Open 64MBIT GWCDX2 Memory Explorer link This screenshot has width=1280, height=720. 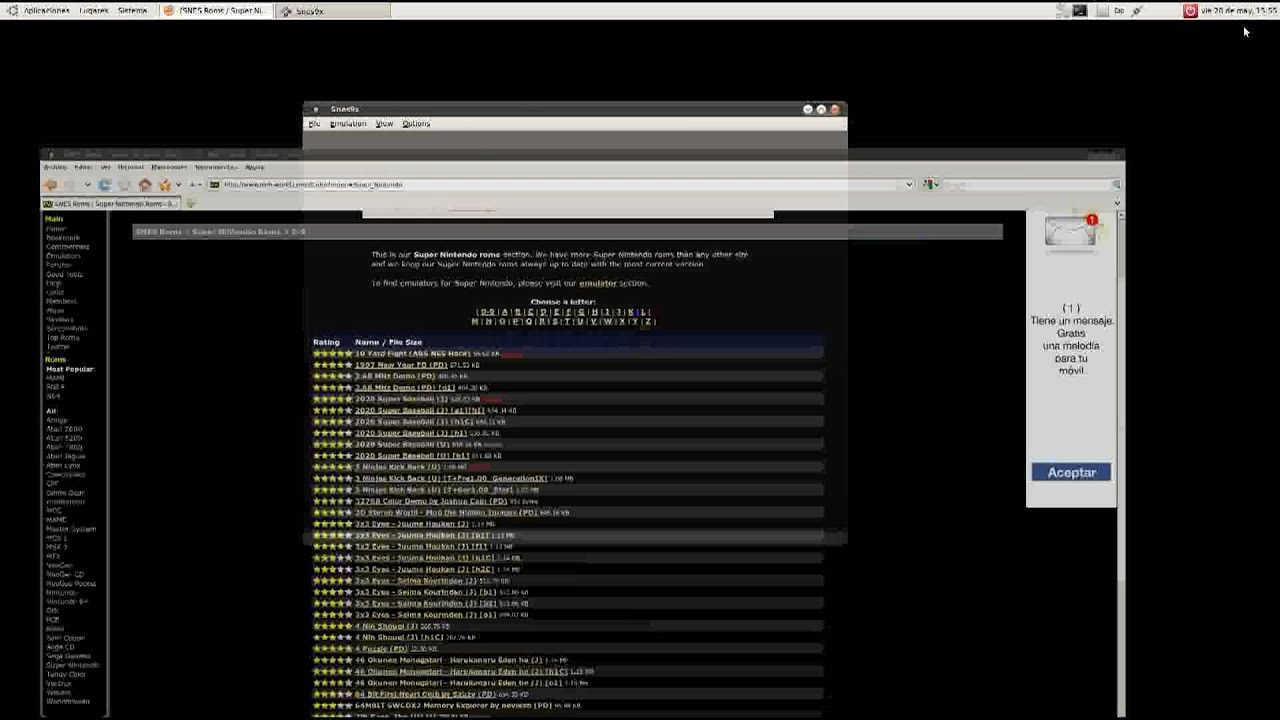453,705
